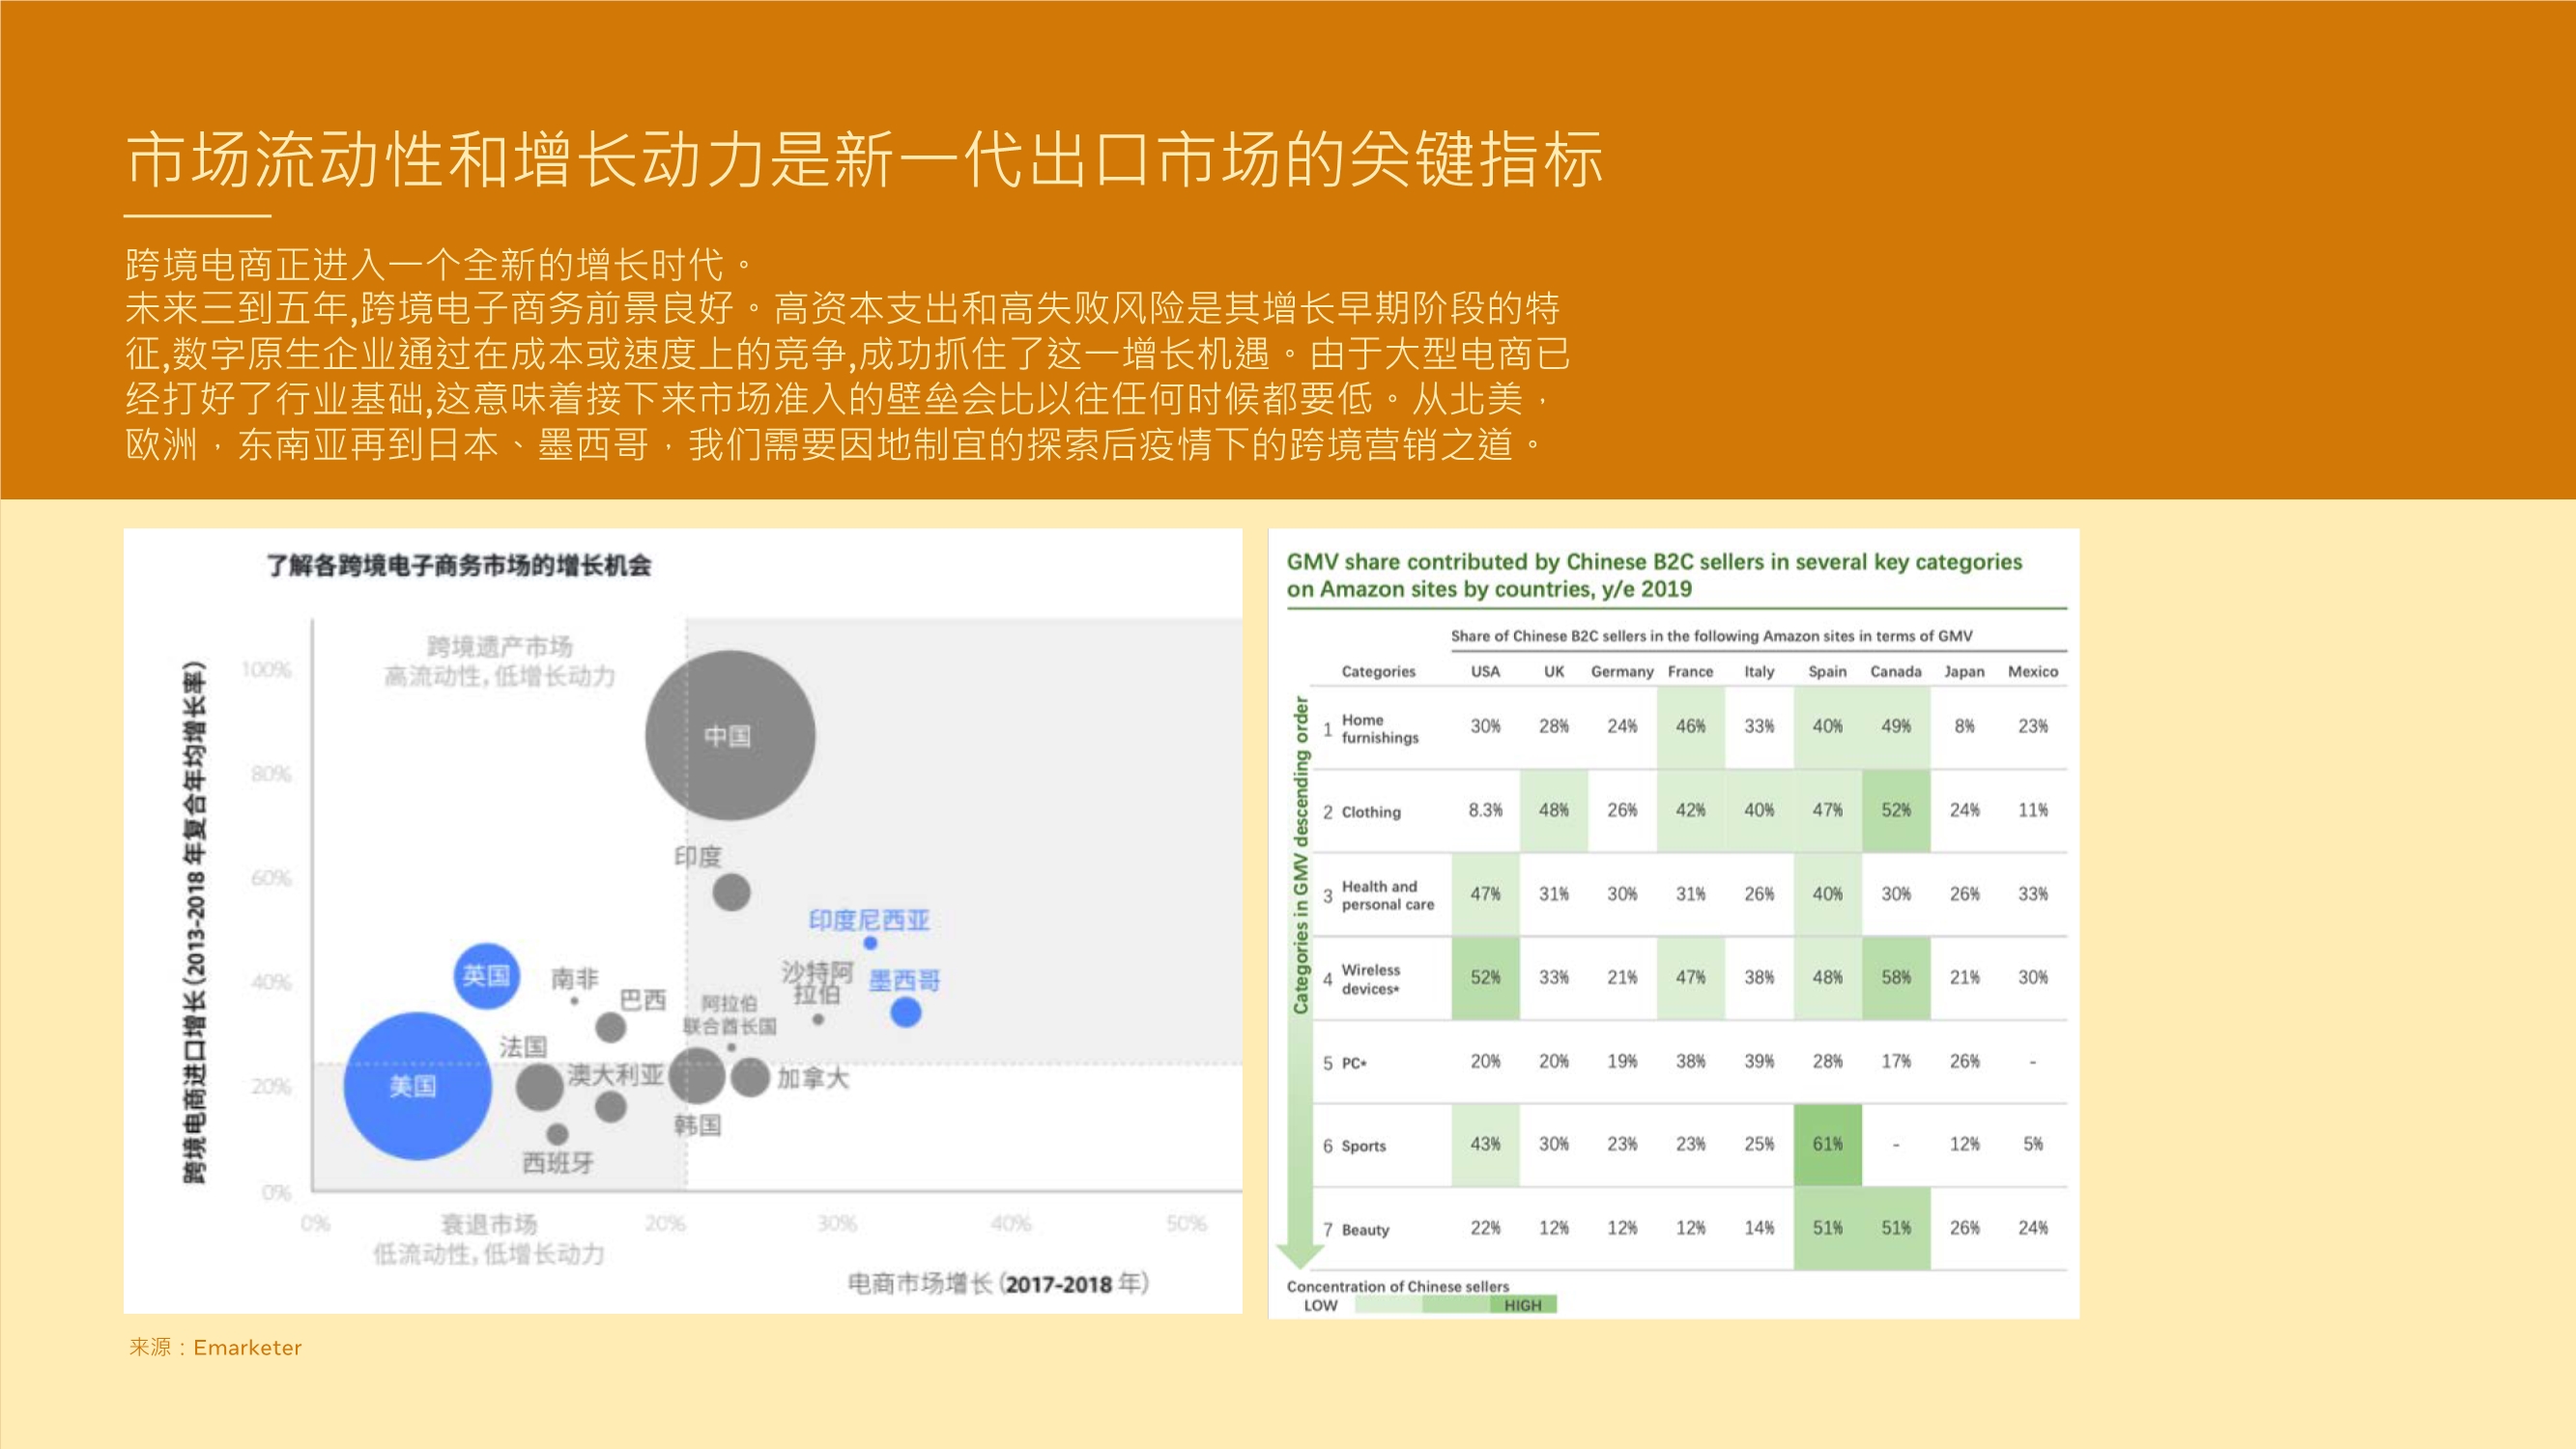2576x1449 pixels.
Task: Select the 61% Sports Spain cell
Action: click(x=1827, y=1145)
